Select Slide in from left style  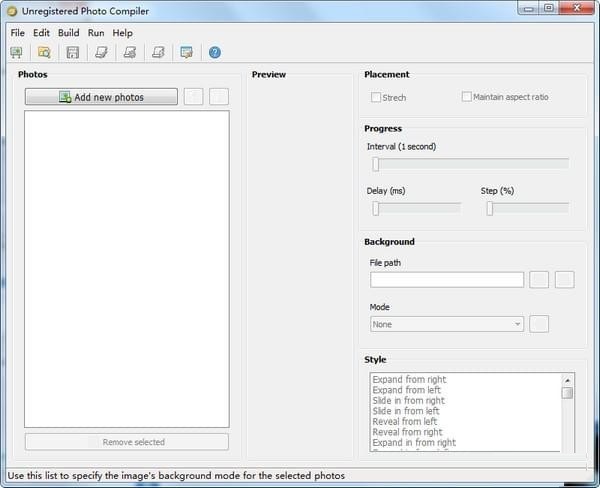(406, 411)
